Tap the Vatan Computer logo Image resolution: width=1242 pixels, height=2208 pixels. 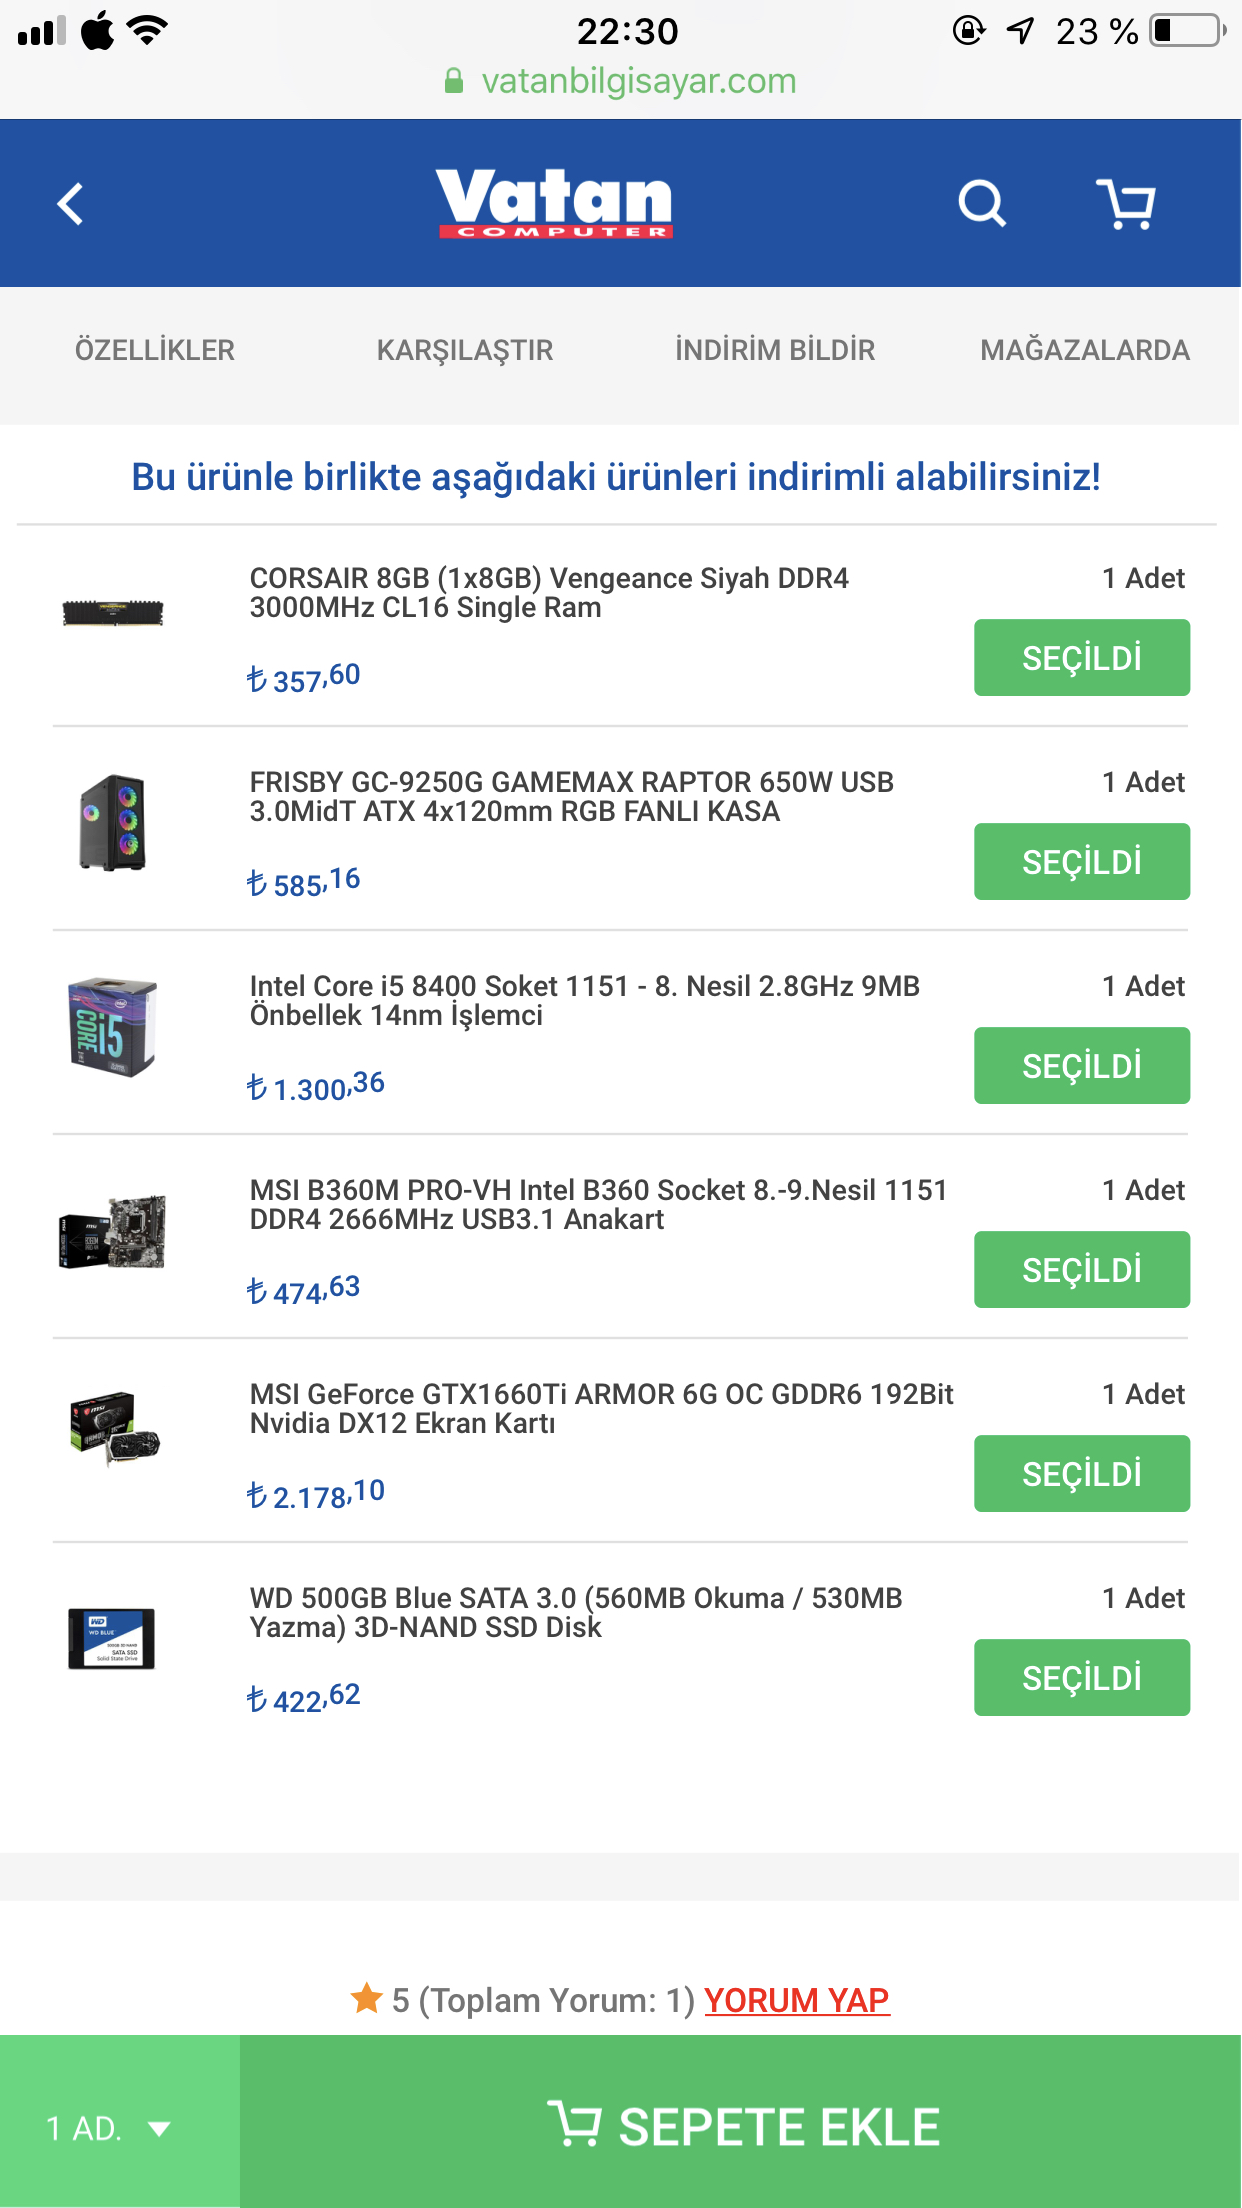pos(555,203)
